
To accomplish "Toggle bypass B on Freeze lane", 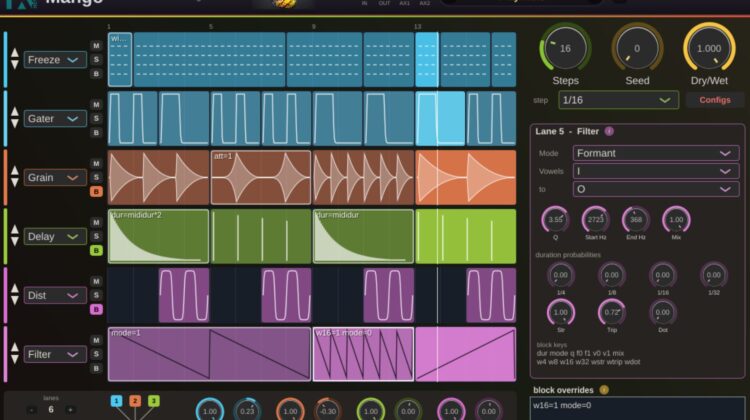I will click(96, 74).
